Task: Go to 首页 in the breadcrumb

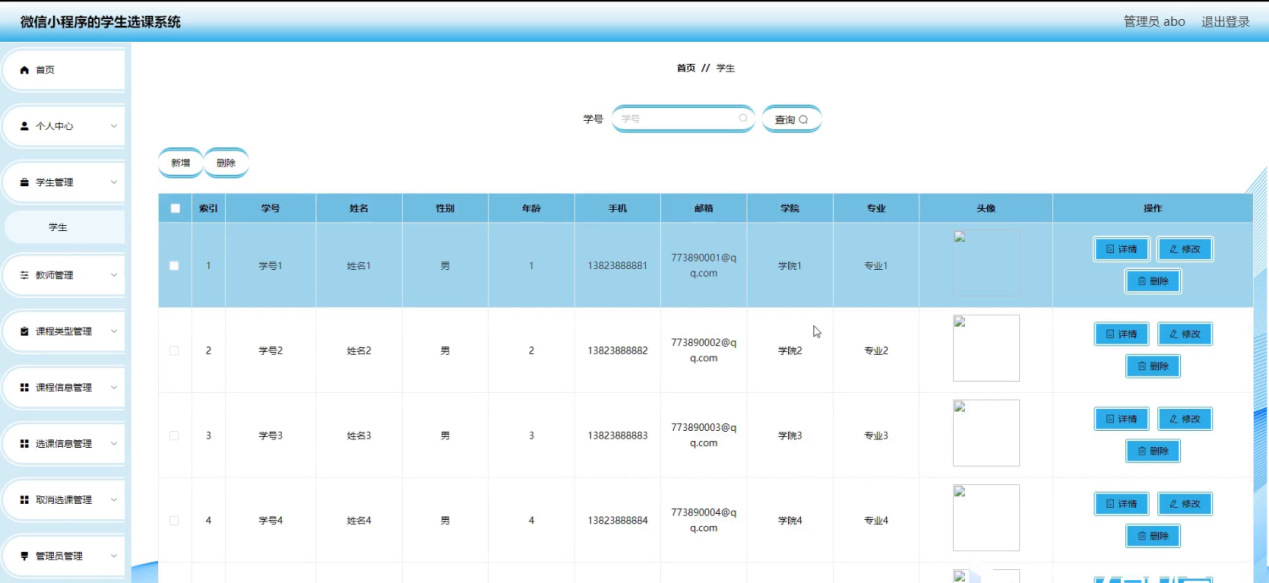Action: tap(685, 68)
